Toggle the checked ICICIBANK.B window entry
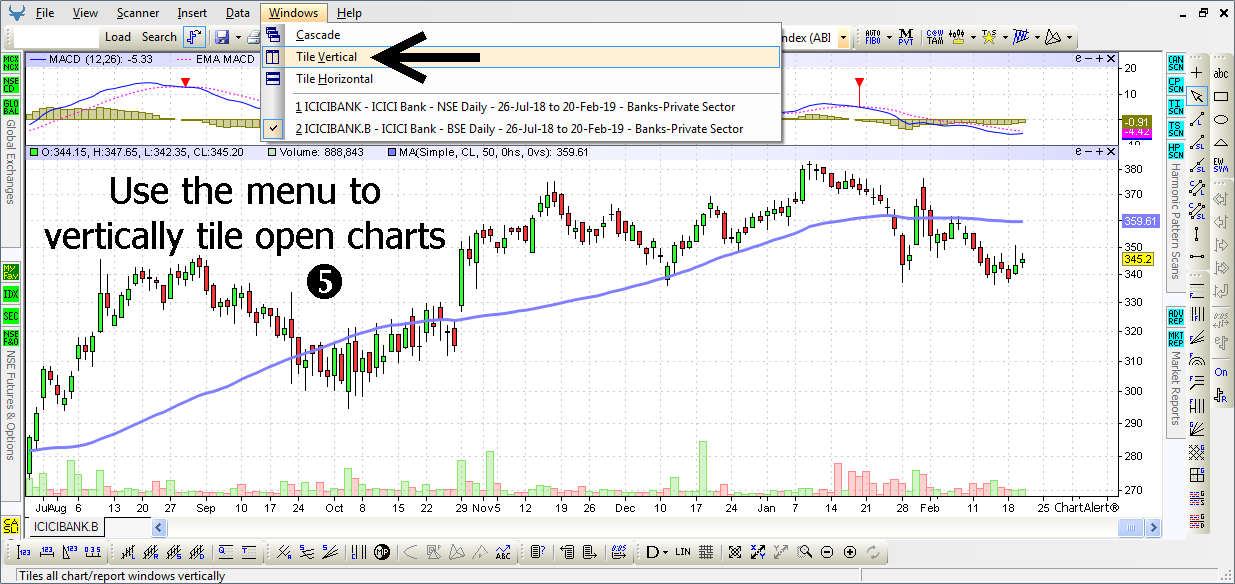Viewport: 1235px width, 584px height. [520, 128]
